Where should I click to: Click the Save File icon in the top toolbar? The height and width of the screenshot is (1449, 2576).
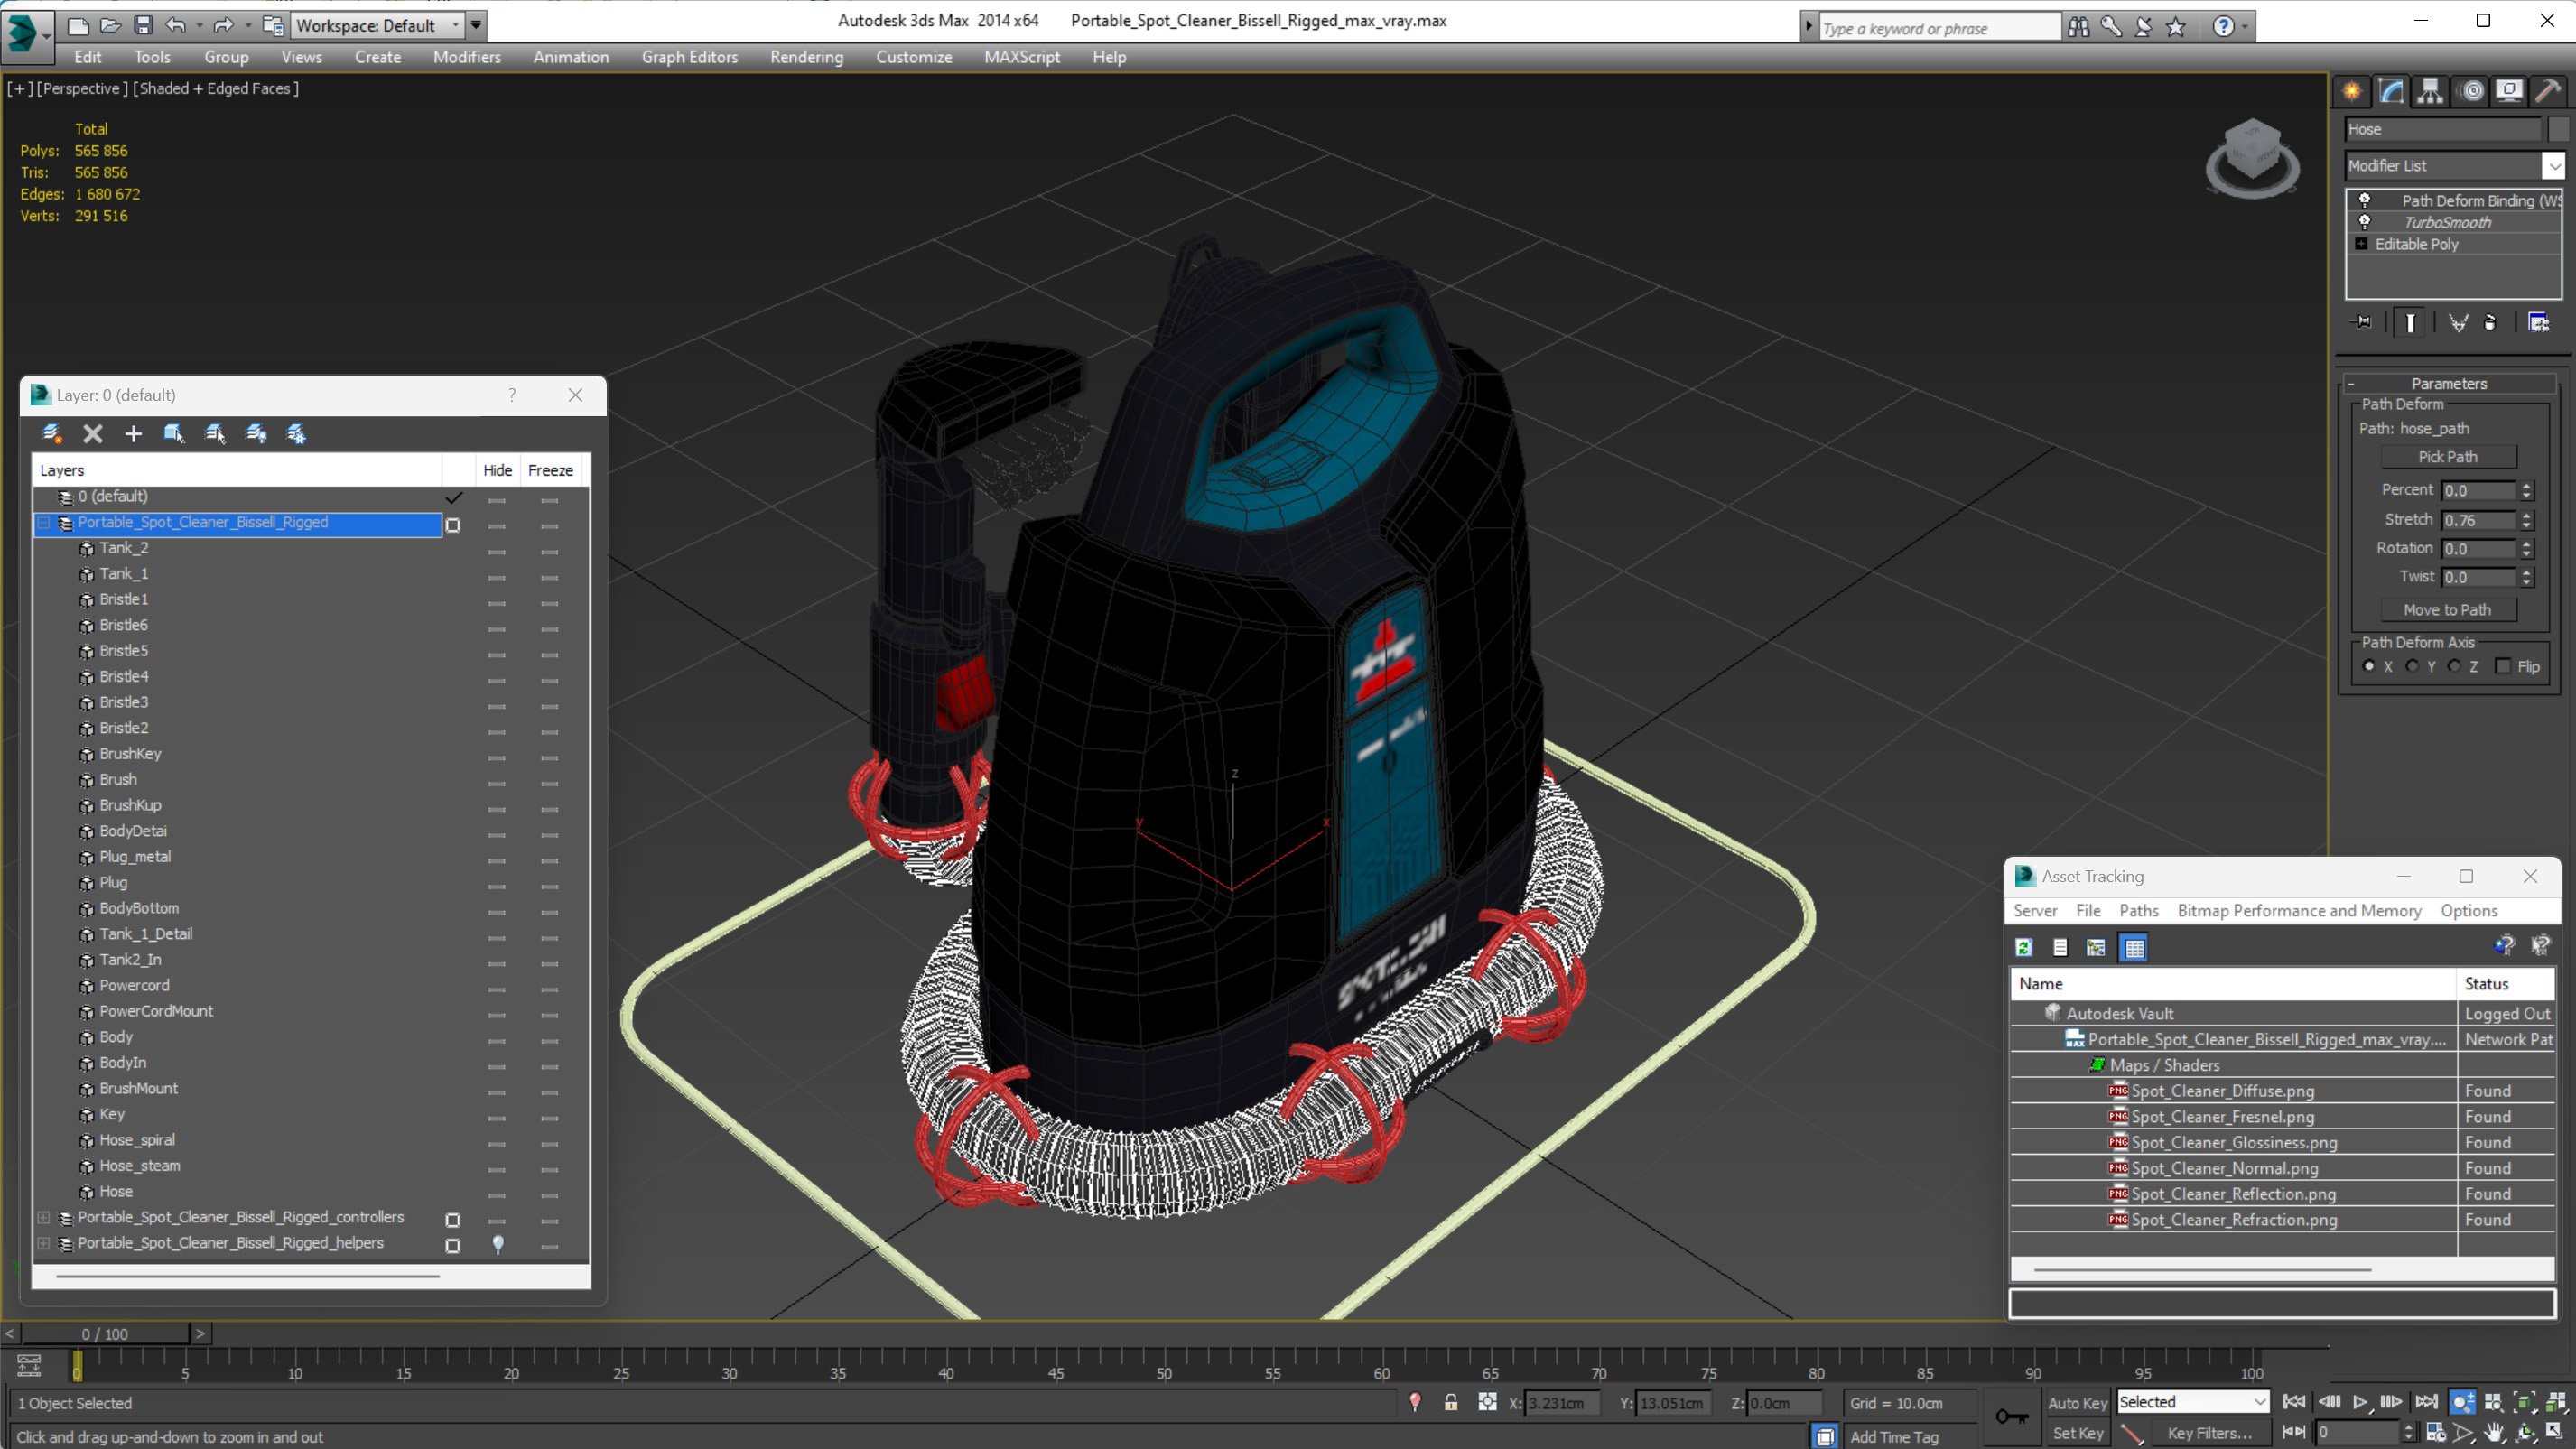coord(143,25)
